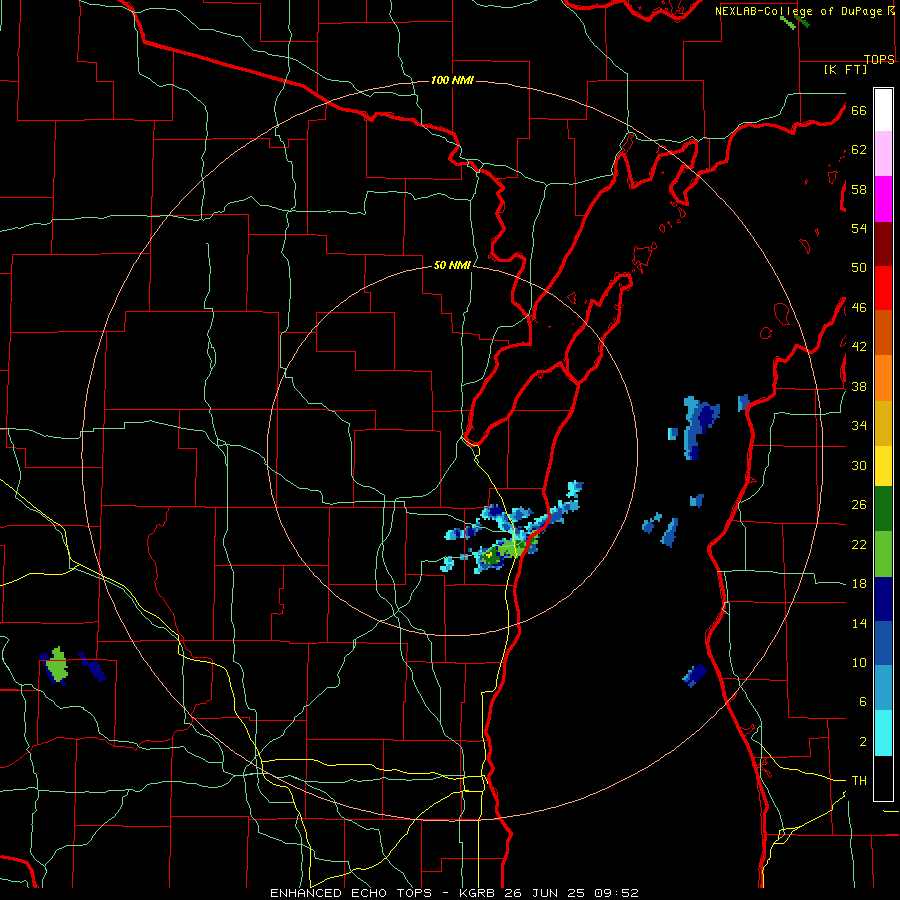Screen dimensions: 900x900
Task: Click the [K FT] units label
Action: pos(845,69)
